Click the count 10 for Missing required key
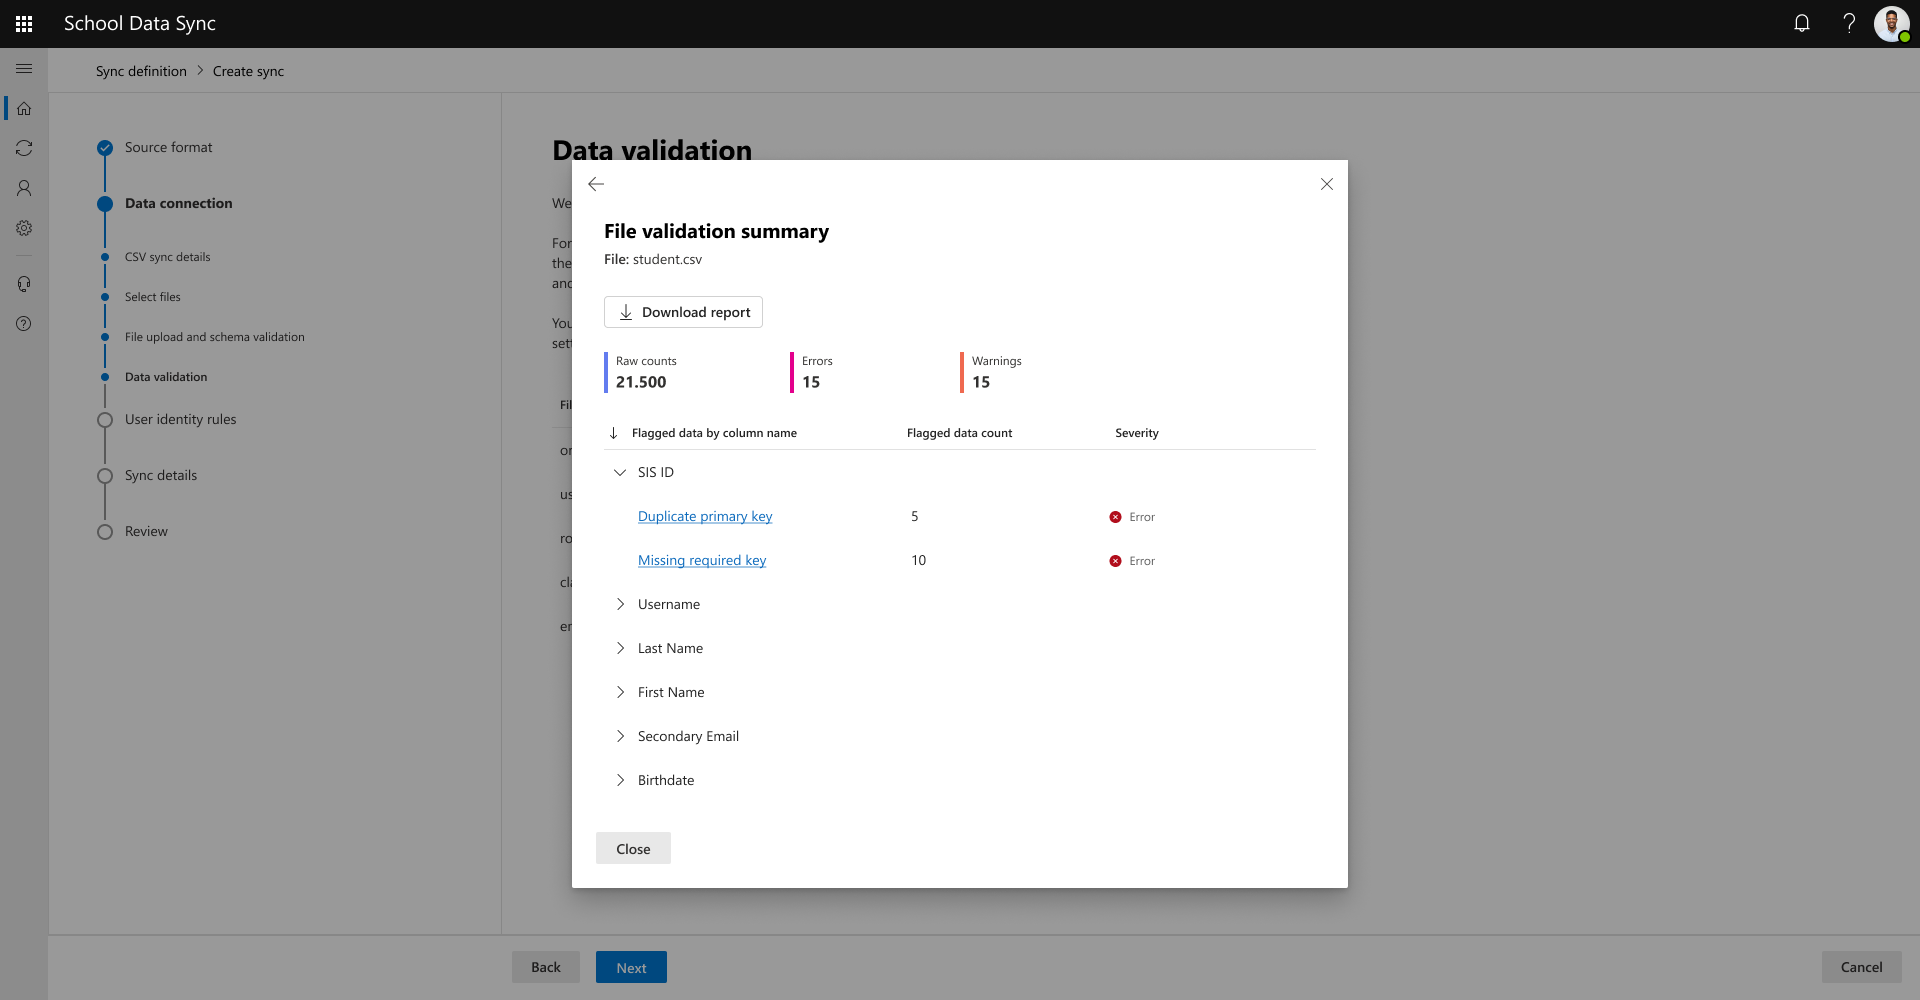This screenshot has height=1000, width=1920. coord(919,560)
